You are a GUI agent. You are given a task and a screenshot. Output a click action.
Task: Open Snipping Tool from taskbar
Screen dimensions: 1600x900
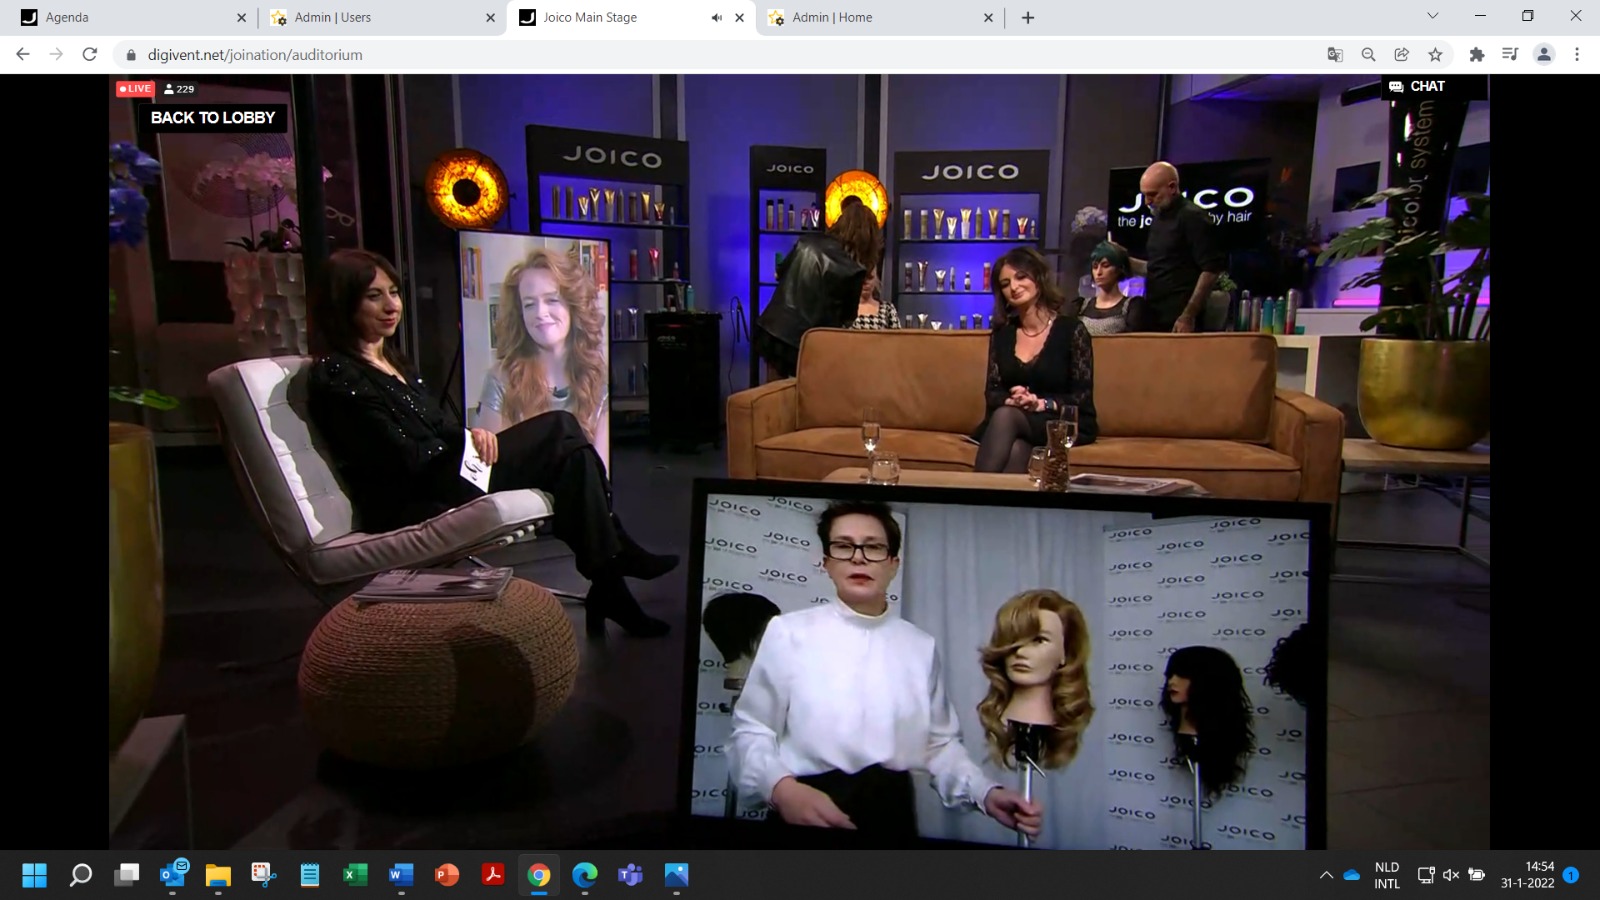tap(263, 875)
